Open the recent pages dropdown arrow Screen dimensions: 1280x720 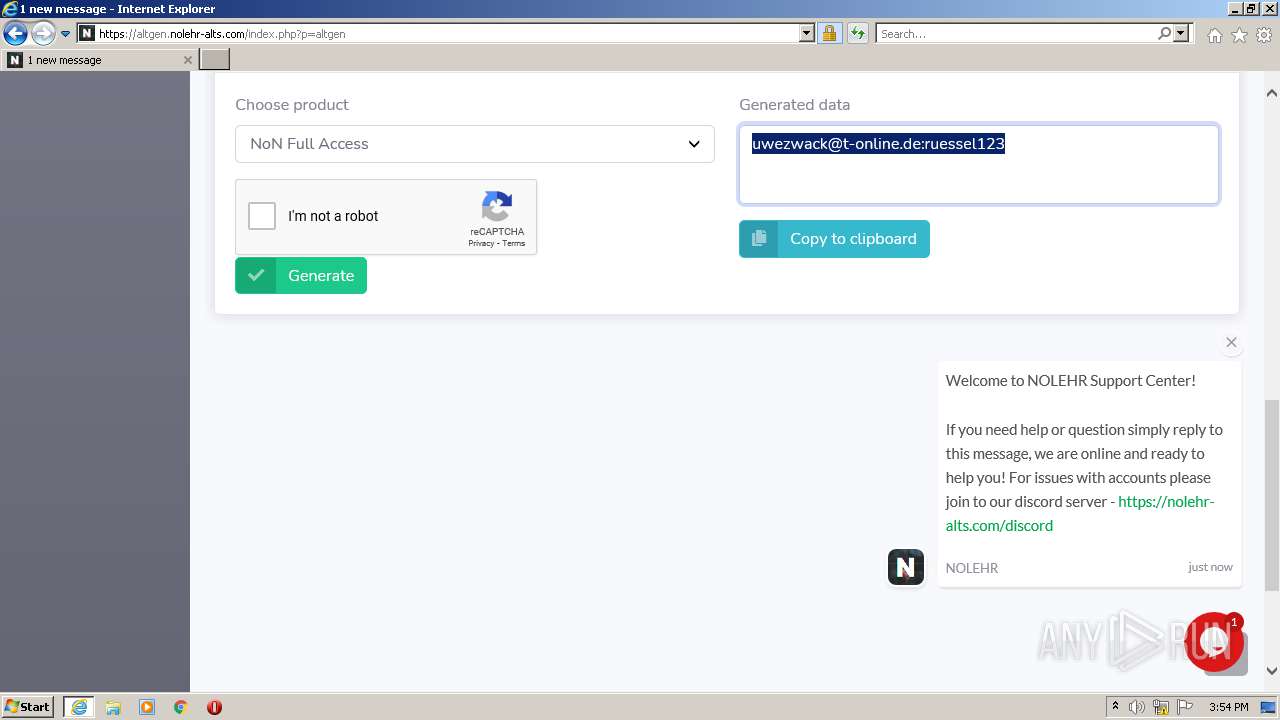point(65,34)
